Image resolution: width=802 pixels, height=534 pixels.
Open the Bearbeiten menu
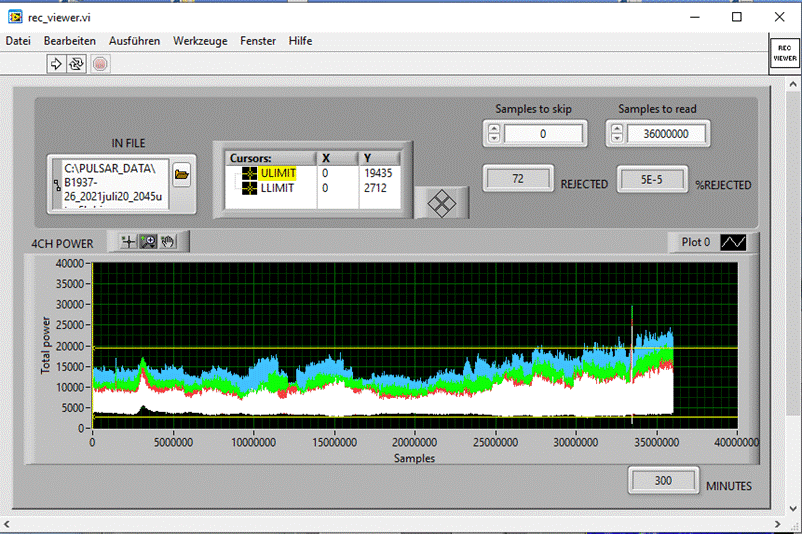tap(70, 41)
